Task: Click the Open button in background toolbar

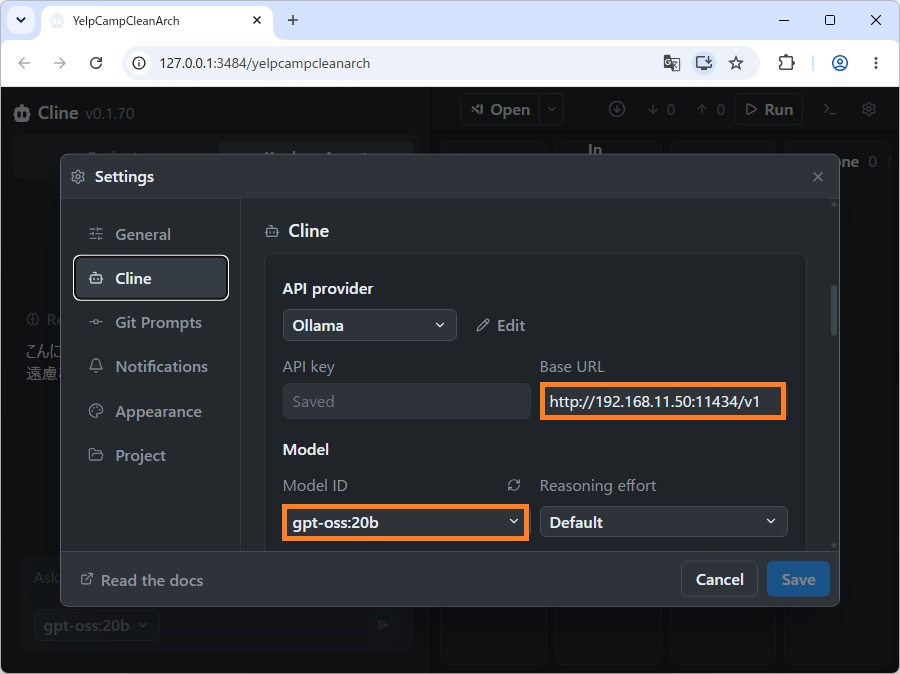Action: [x=500, y=109]
